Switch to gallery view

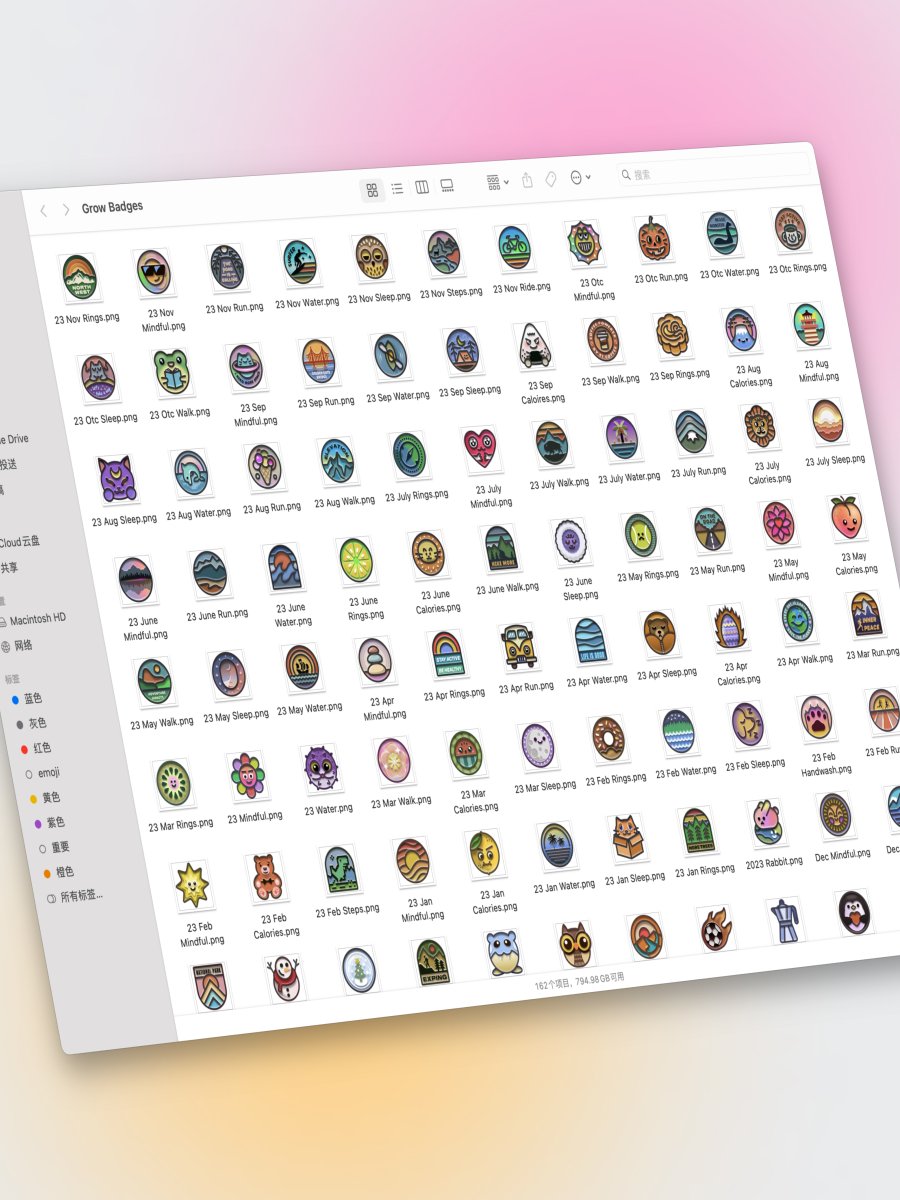tap(447, 186)
